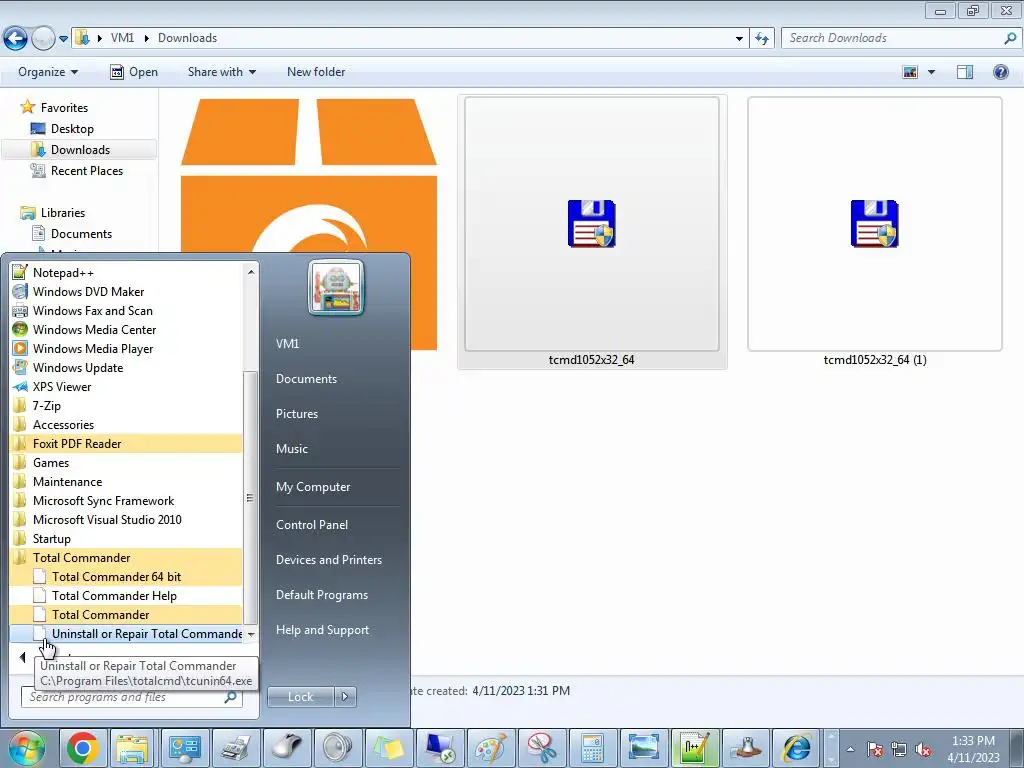Open the change view options dropdown arrow

[x=931, y=72]
